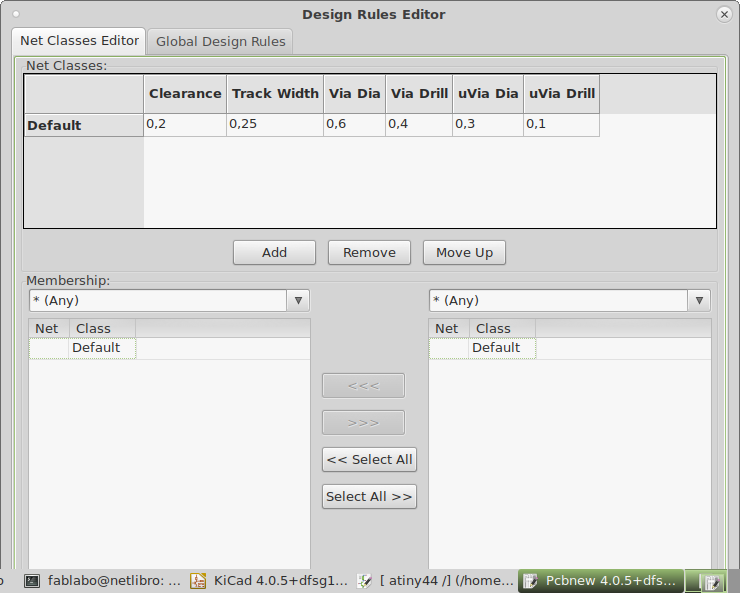Click the Net column header in right list
Image resolution: width=740 pixels, height=593 pixels.
449,328
